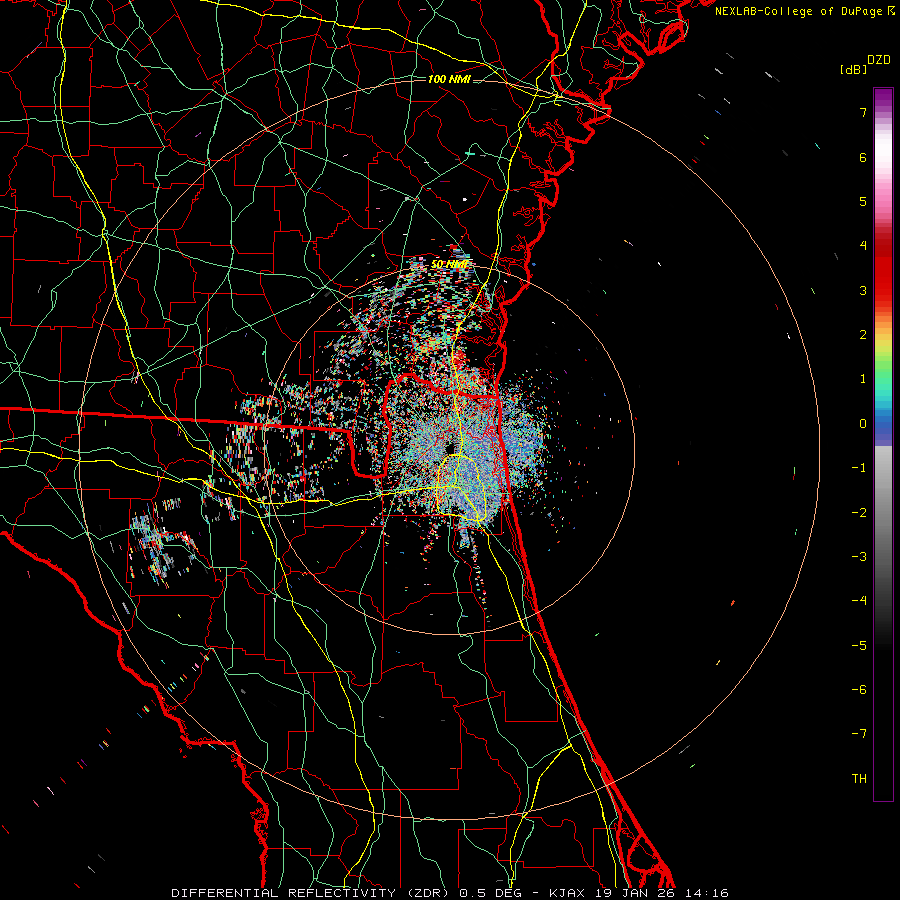Click the -4 value on the color scale
Image resolution: width=900 pixels, height=900 pixels.
tap(859, 601)
